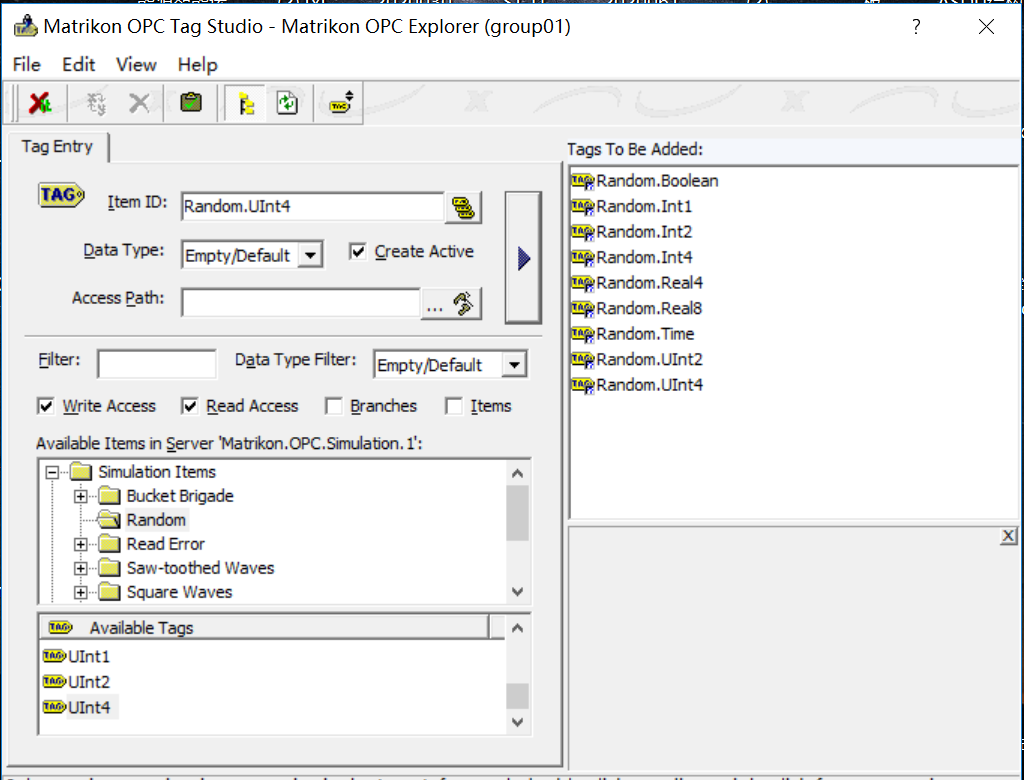The height and width of the screenshot is (780, 1024).
Task: Expand the Square Waves node
Action: (x=80, y=593)
